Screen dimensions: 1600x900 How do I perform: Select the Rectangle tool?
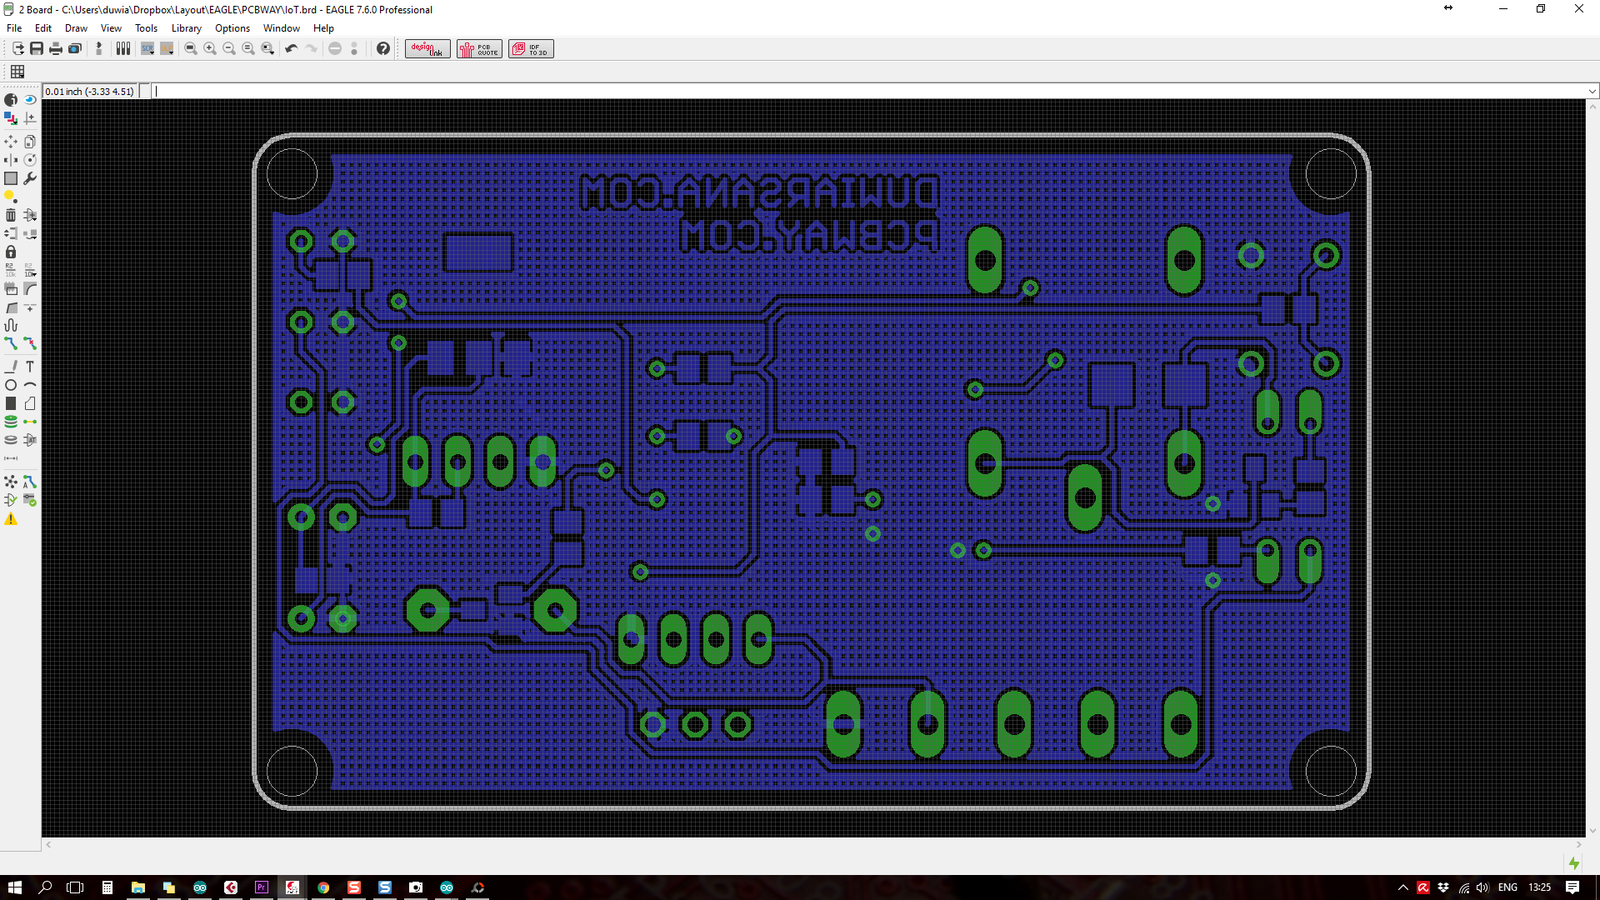click(x=11, y=403)
